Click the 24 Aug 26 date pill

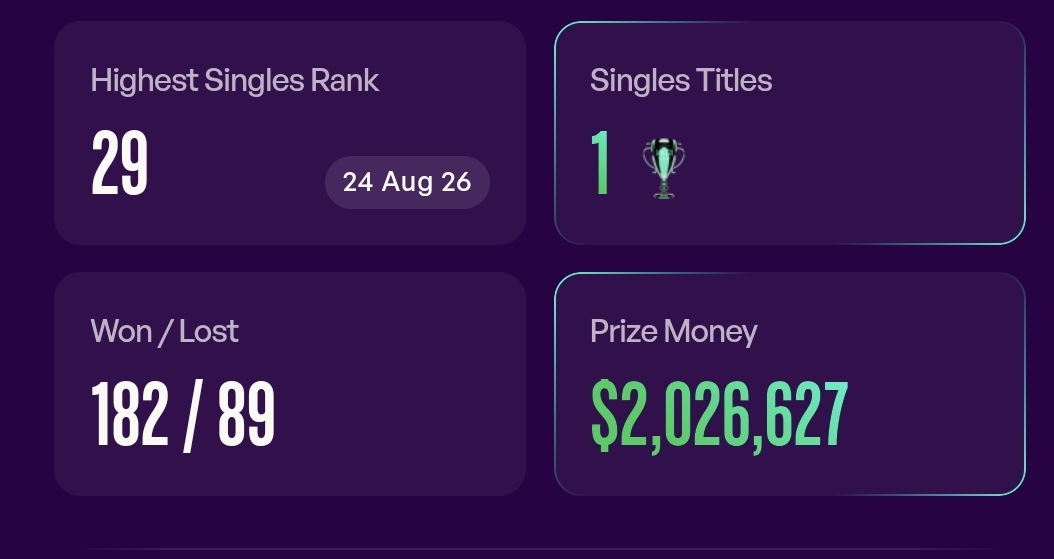(x=407, y=182)
